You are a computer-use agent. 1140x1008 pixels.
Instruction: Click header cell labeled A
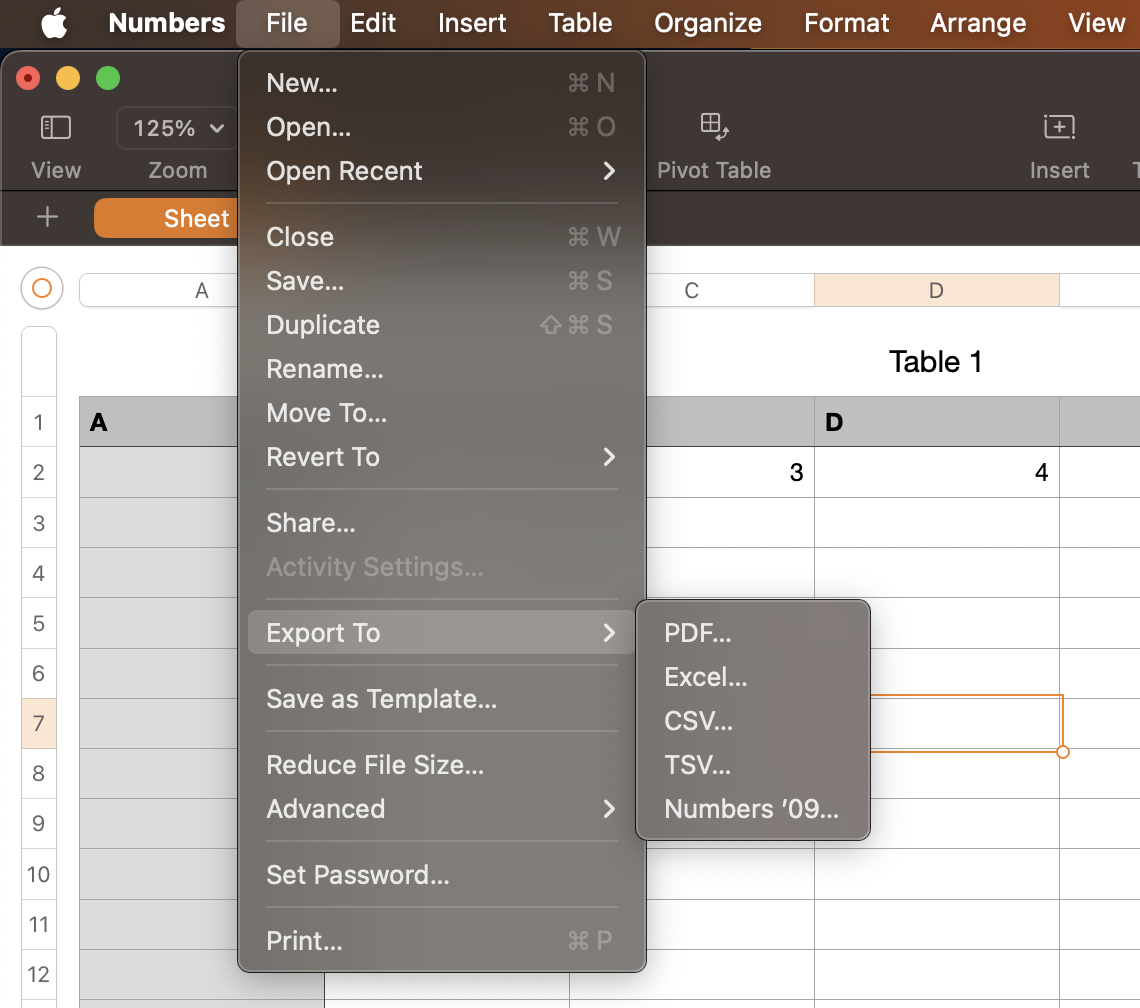[x=158, y=422]
